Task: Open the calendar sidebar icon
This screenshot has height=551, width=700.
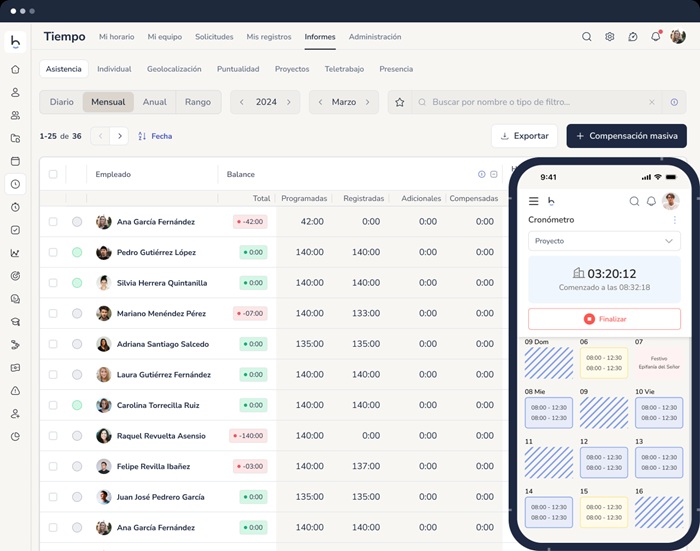Action: 15,161
